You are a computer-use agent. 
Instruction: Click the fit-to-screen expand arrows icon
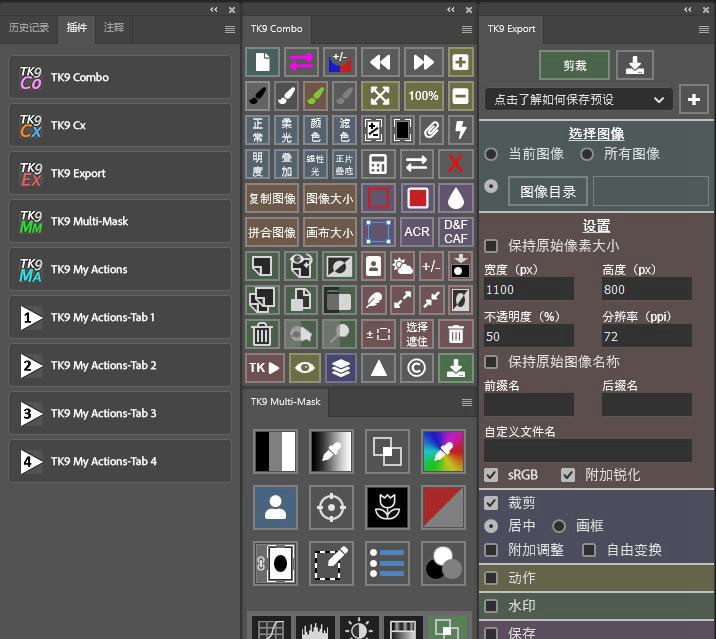[380, 96]
